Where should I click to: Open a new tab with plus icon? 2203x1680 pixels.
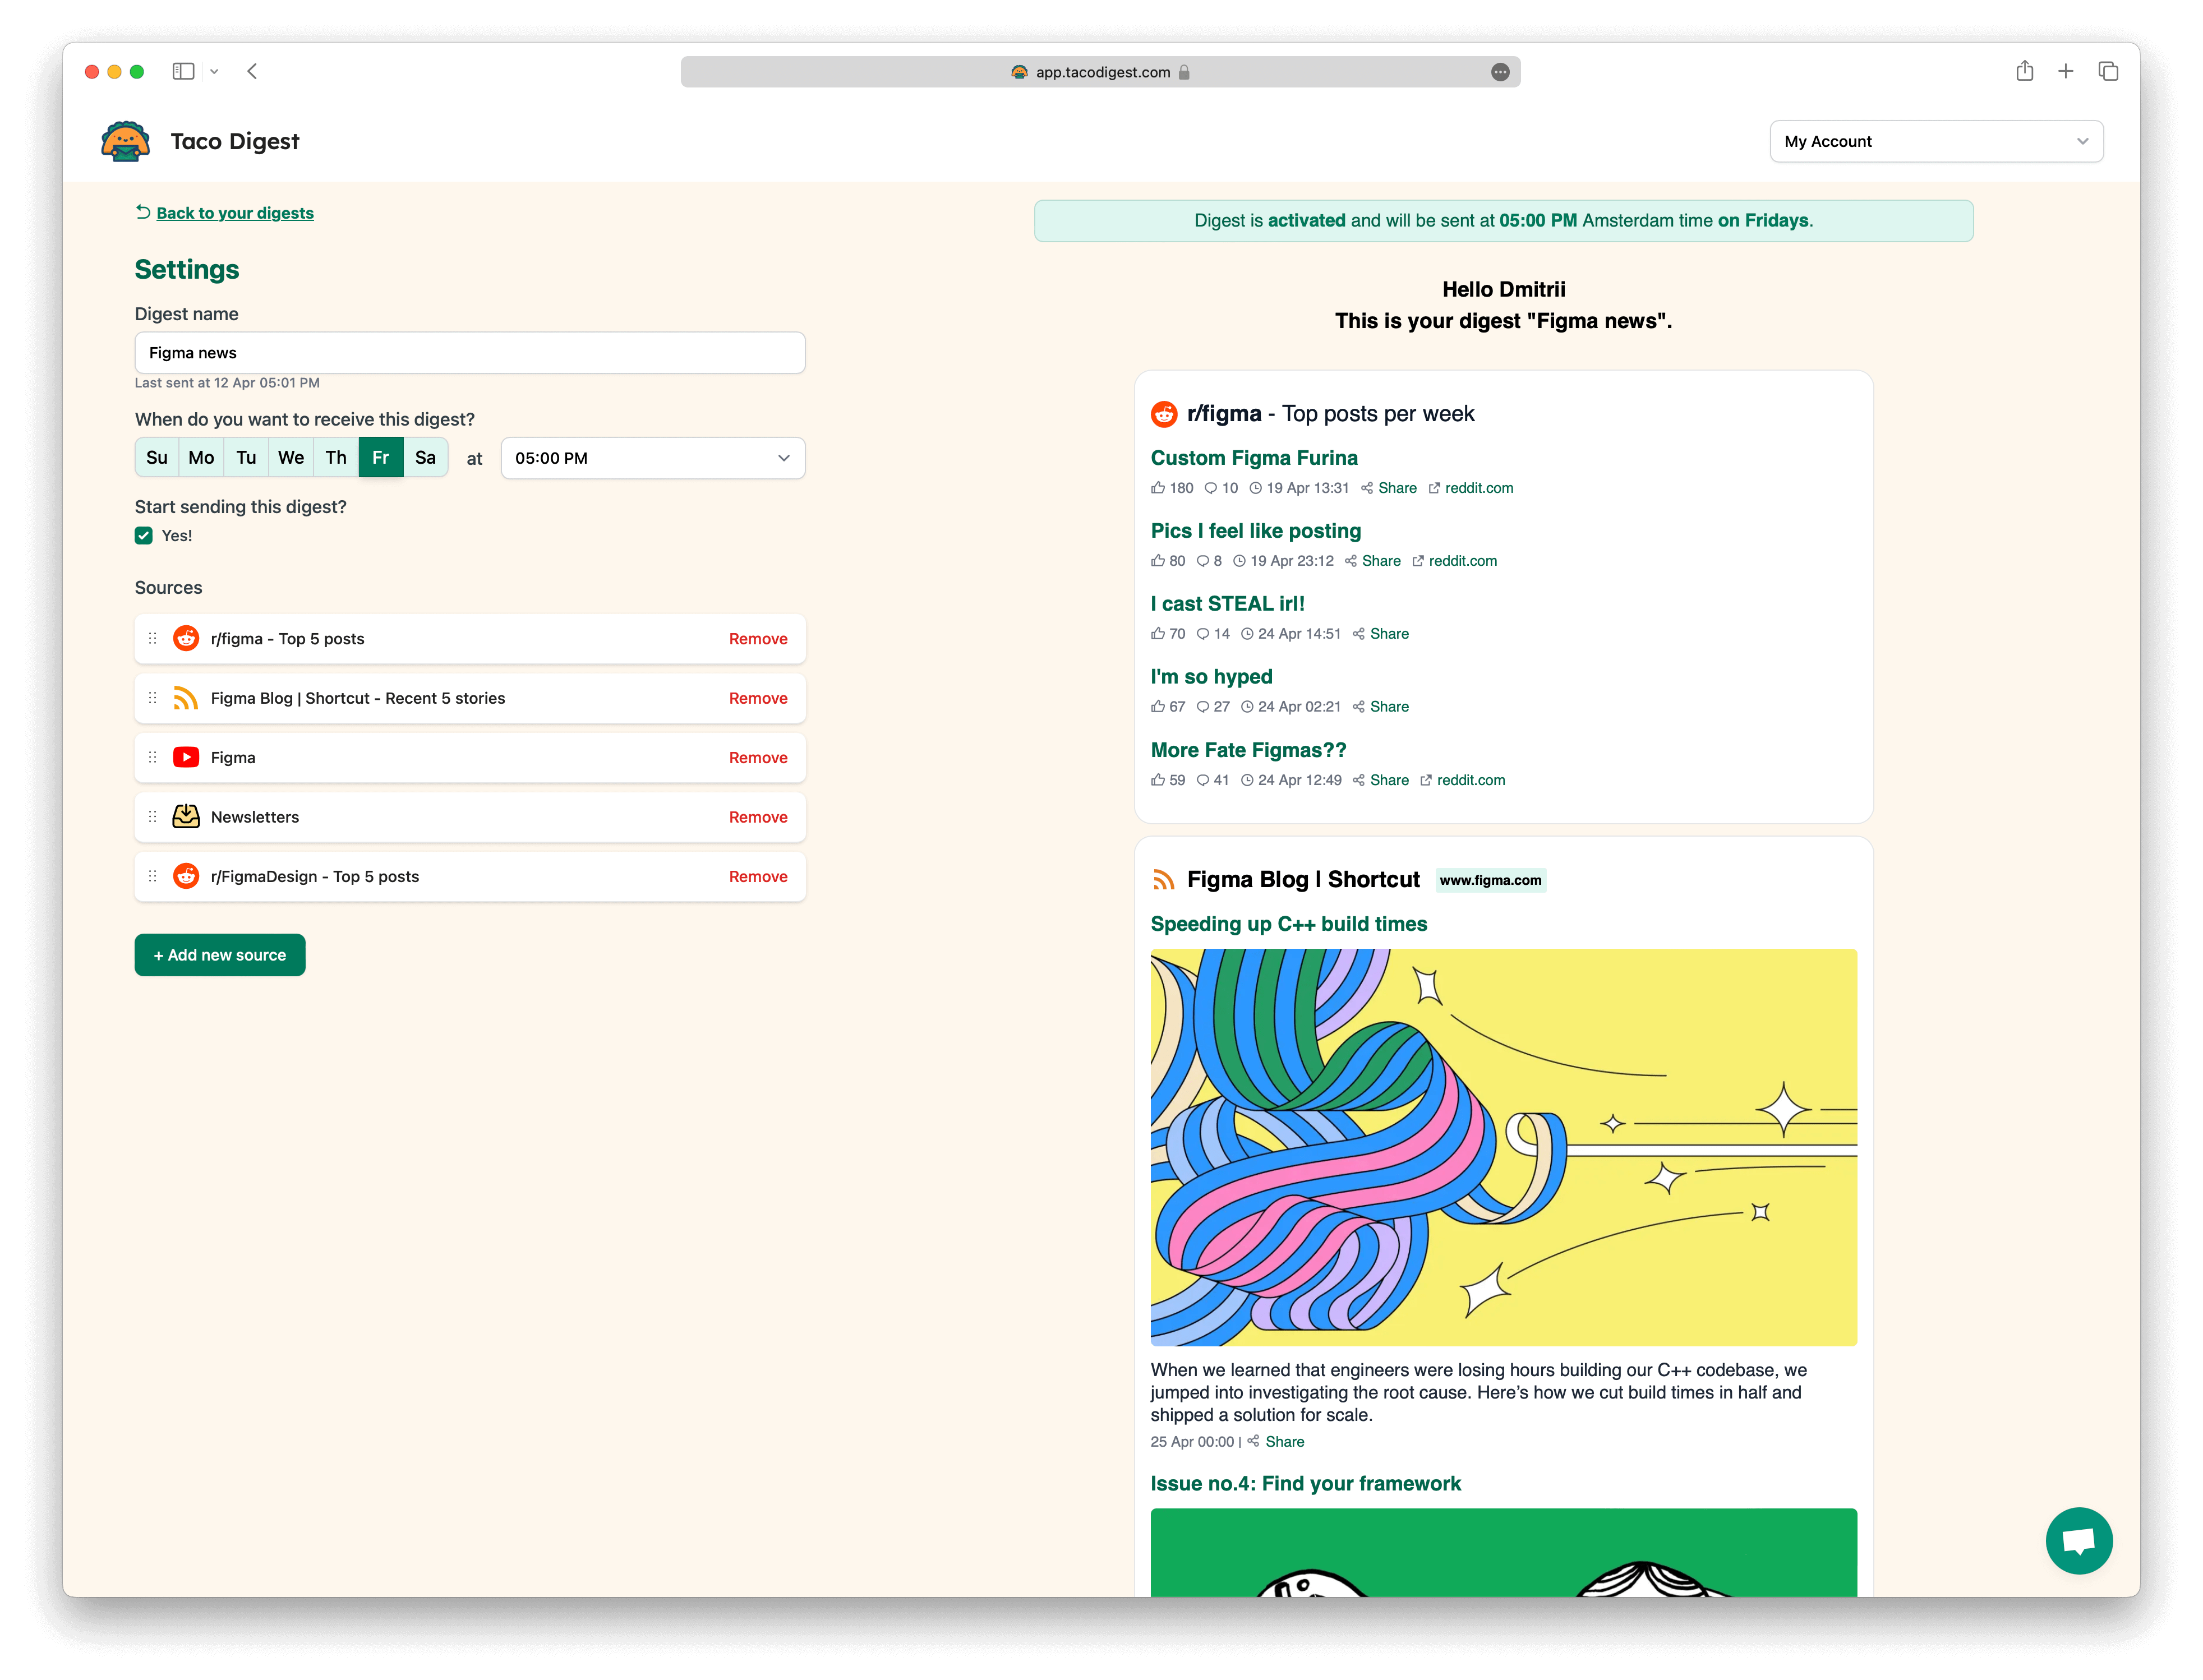2065,71
